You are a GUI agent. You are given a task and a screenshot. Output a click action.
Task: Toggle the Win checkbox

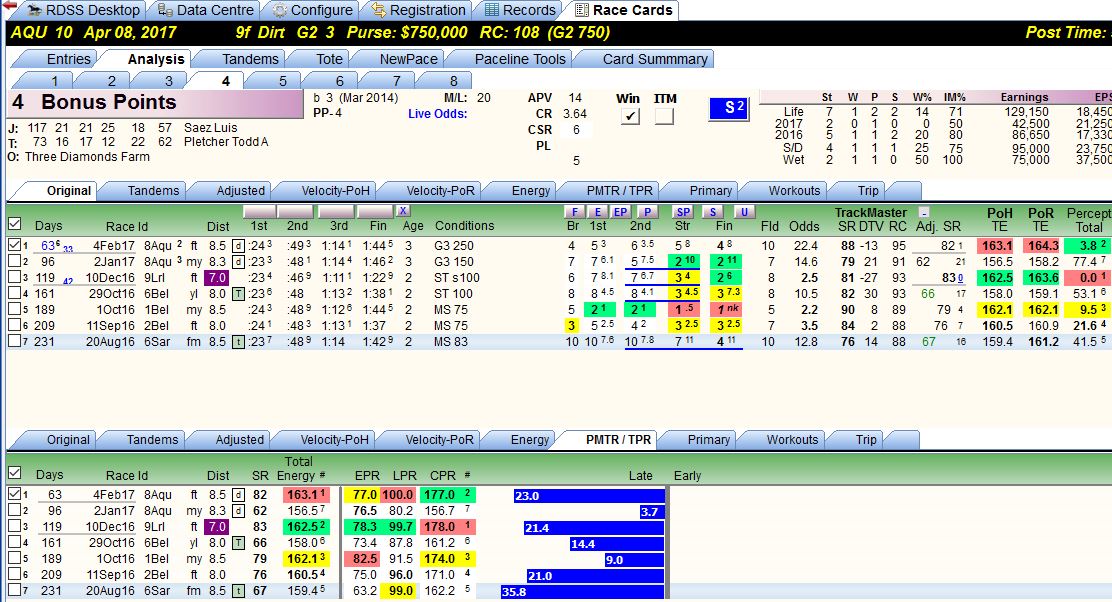tap(629, 116)
